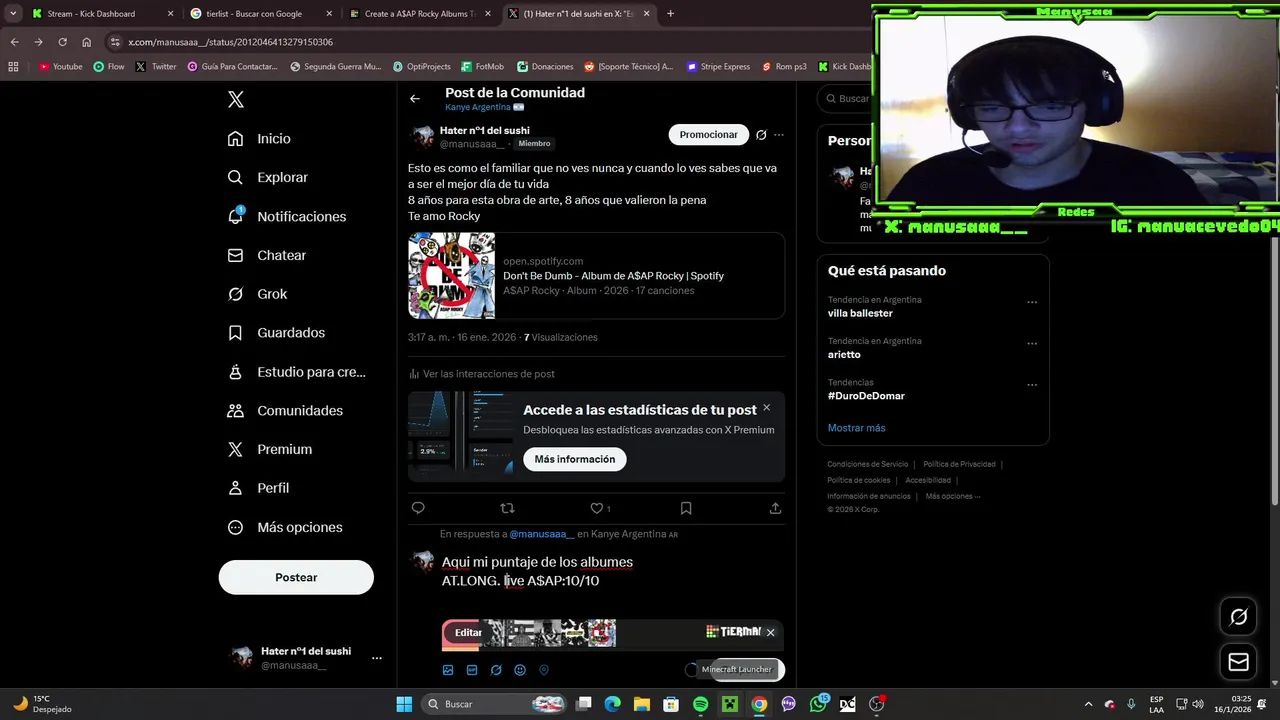
Task: Open Perfil in the sidebar
Action: tap(258, 488)
